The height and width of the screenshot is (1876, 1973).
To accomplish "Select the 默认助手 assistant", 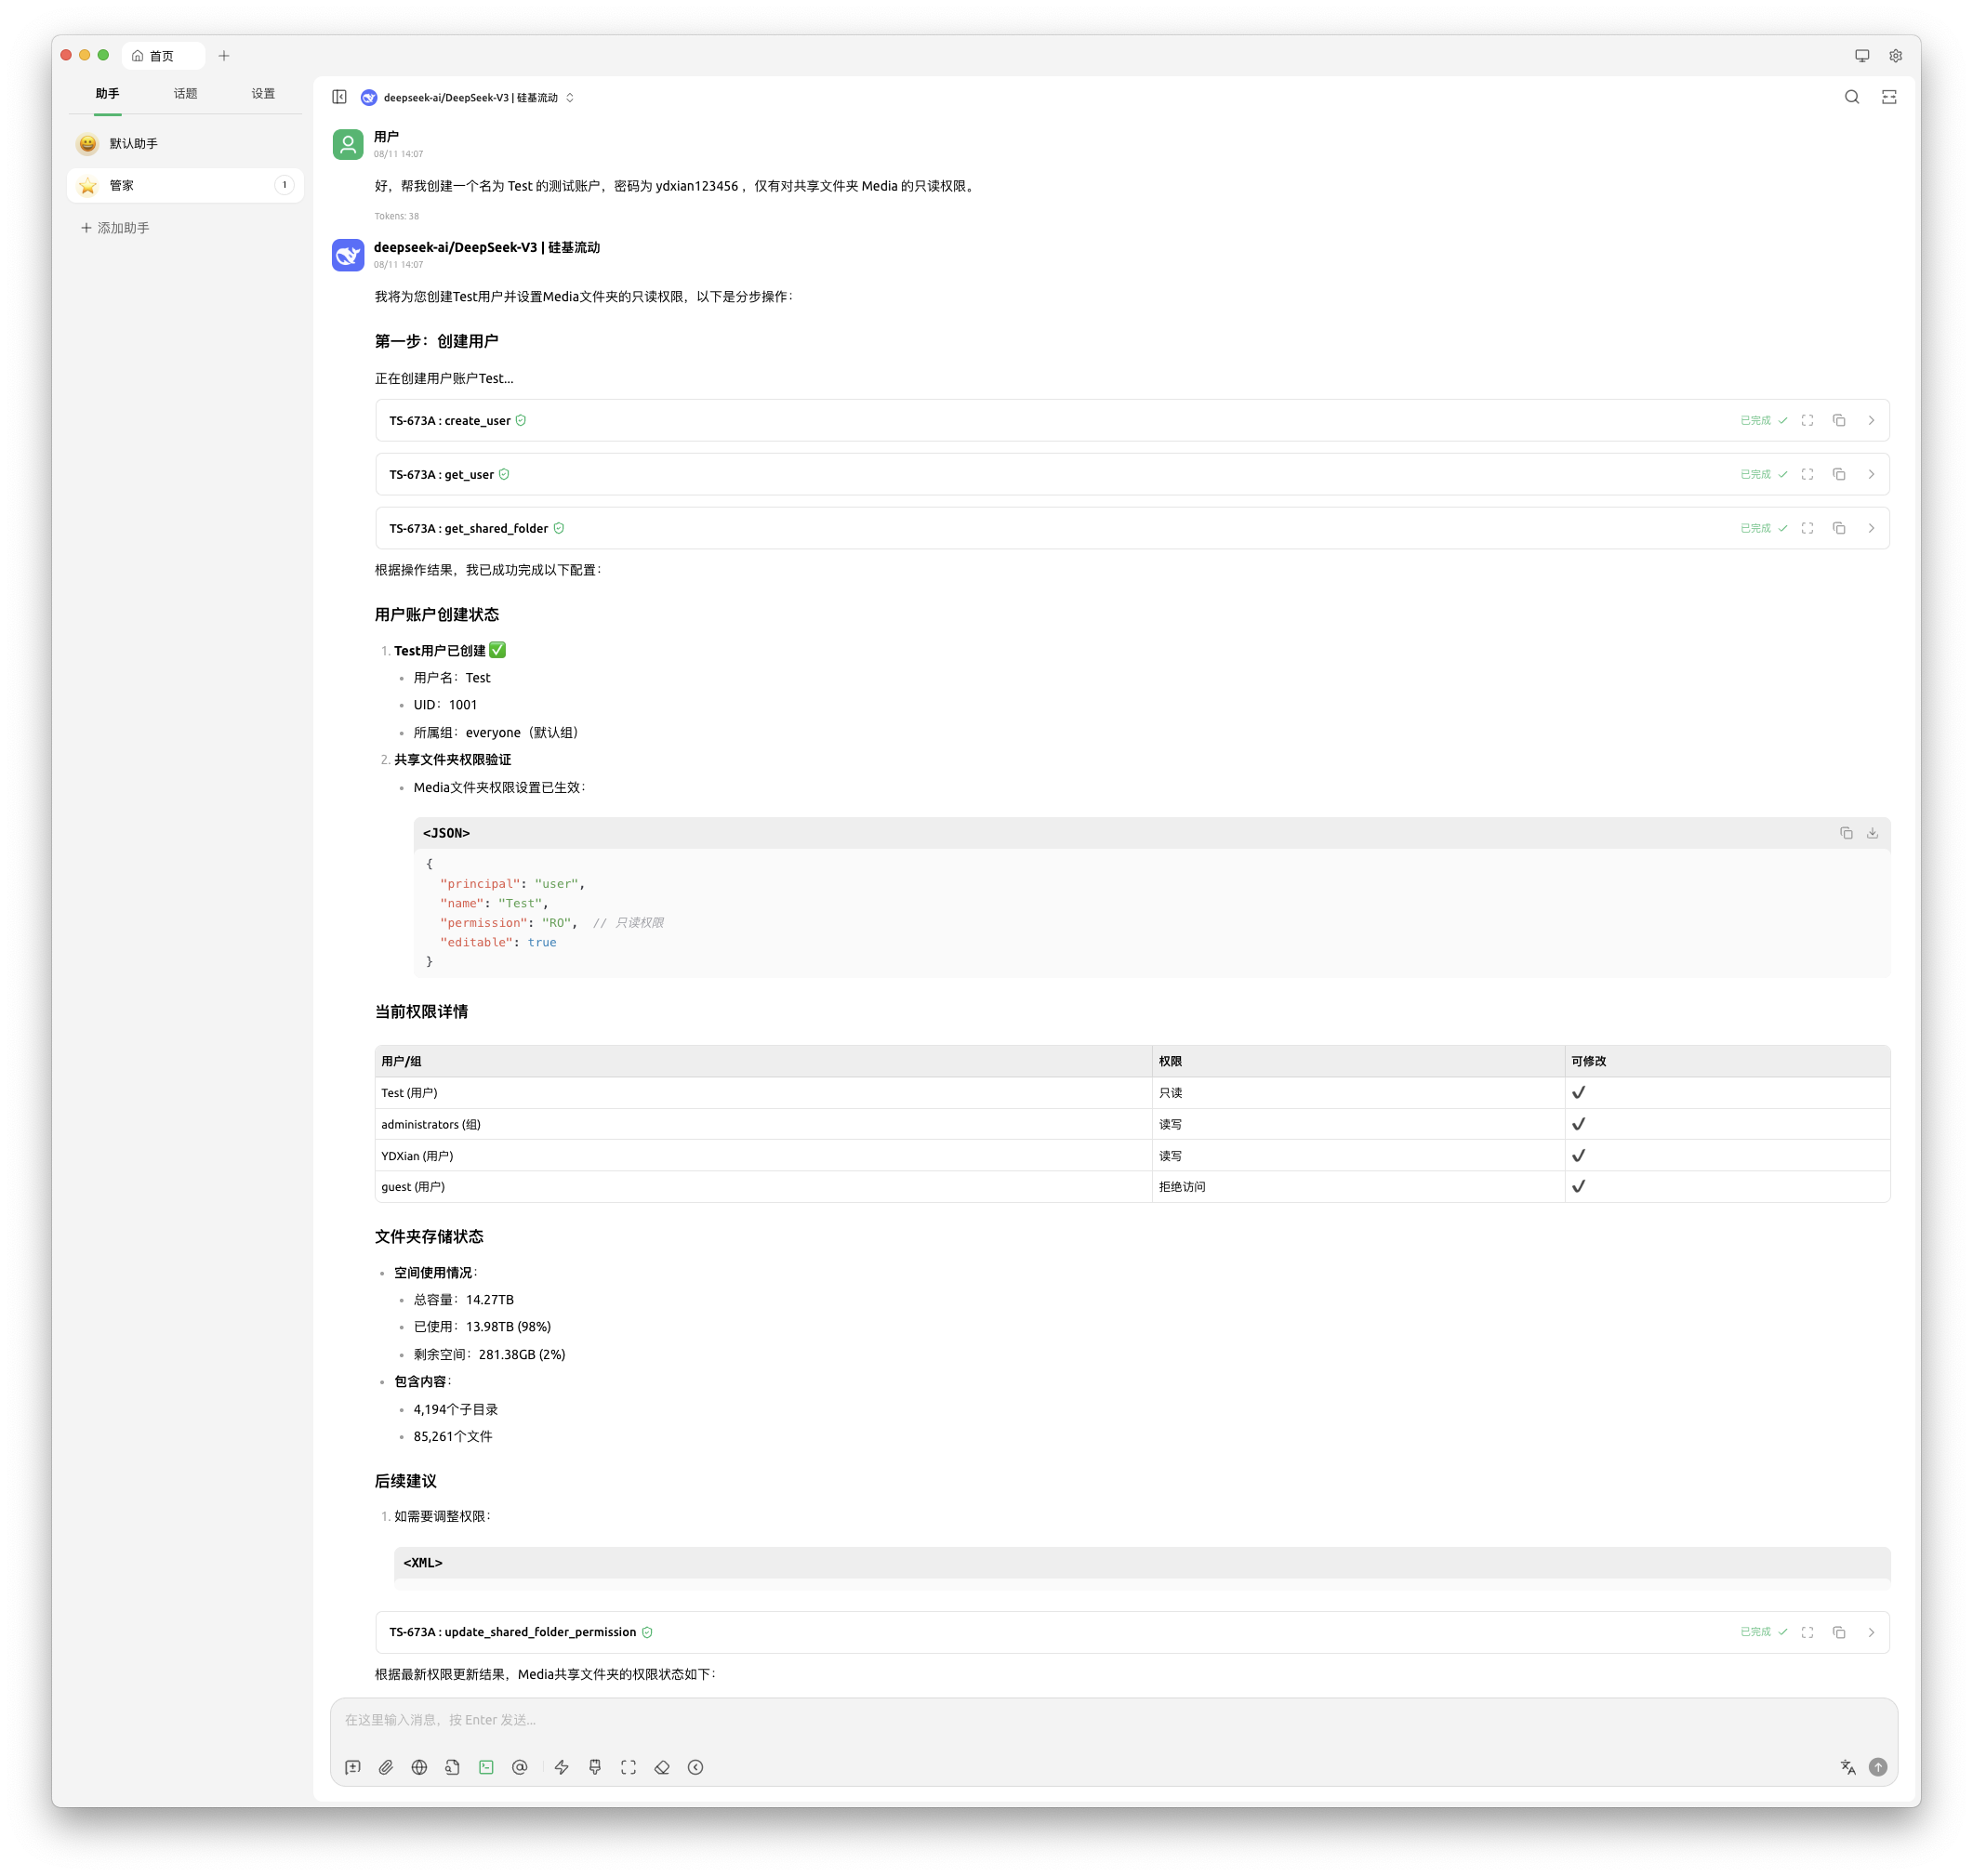I will point(134,143).
